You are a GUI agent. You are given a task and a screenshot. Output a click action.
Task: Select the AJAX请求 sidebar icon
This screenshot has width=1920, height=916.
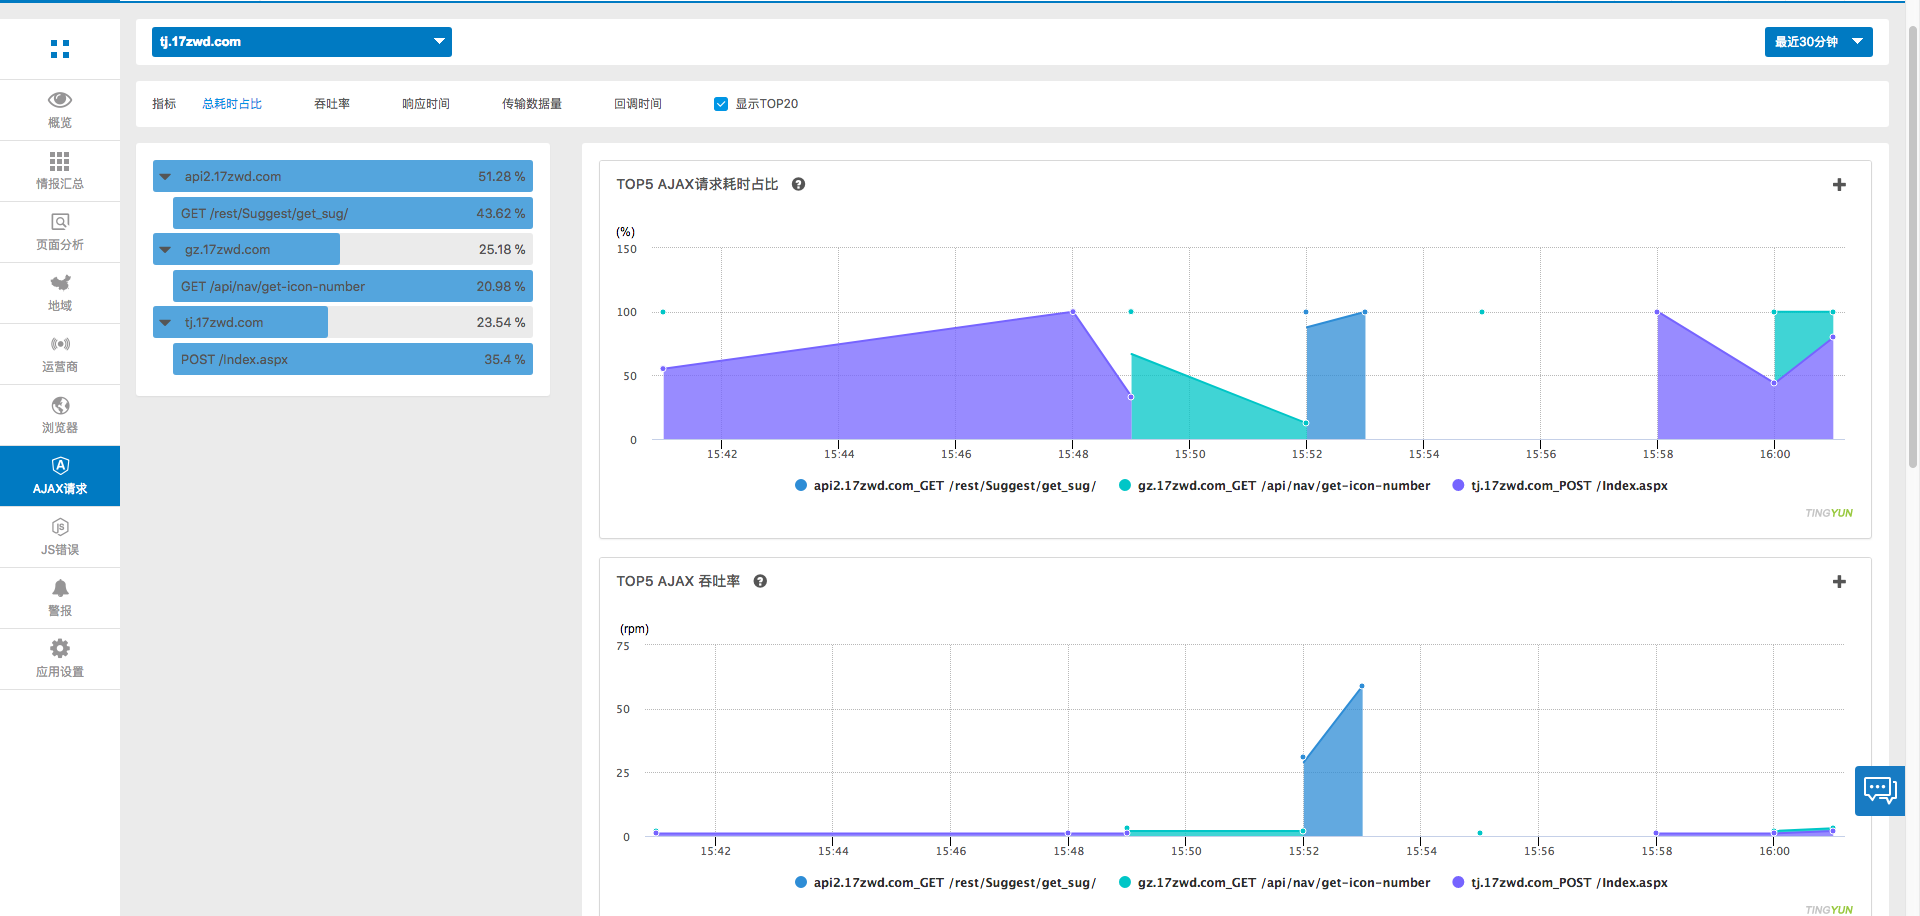coord(60,466)
